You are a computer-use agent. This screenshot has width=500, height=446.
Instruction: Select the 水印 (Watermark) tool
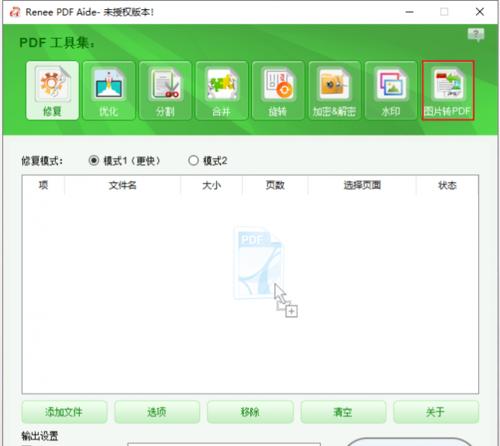(x=391, y=90)
